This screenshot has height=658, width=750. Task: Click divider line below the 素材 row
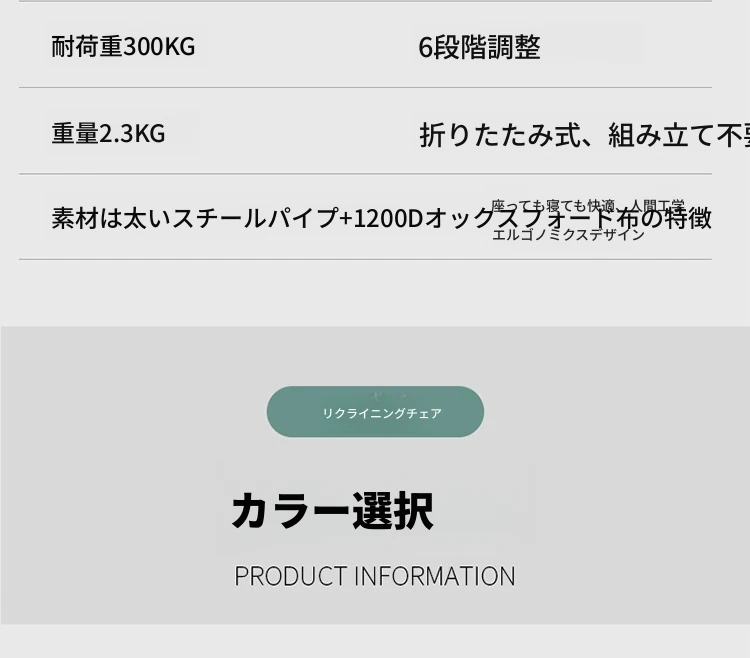pos(365,260)
